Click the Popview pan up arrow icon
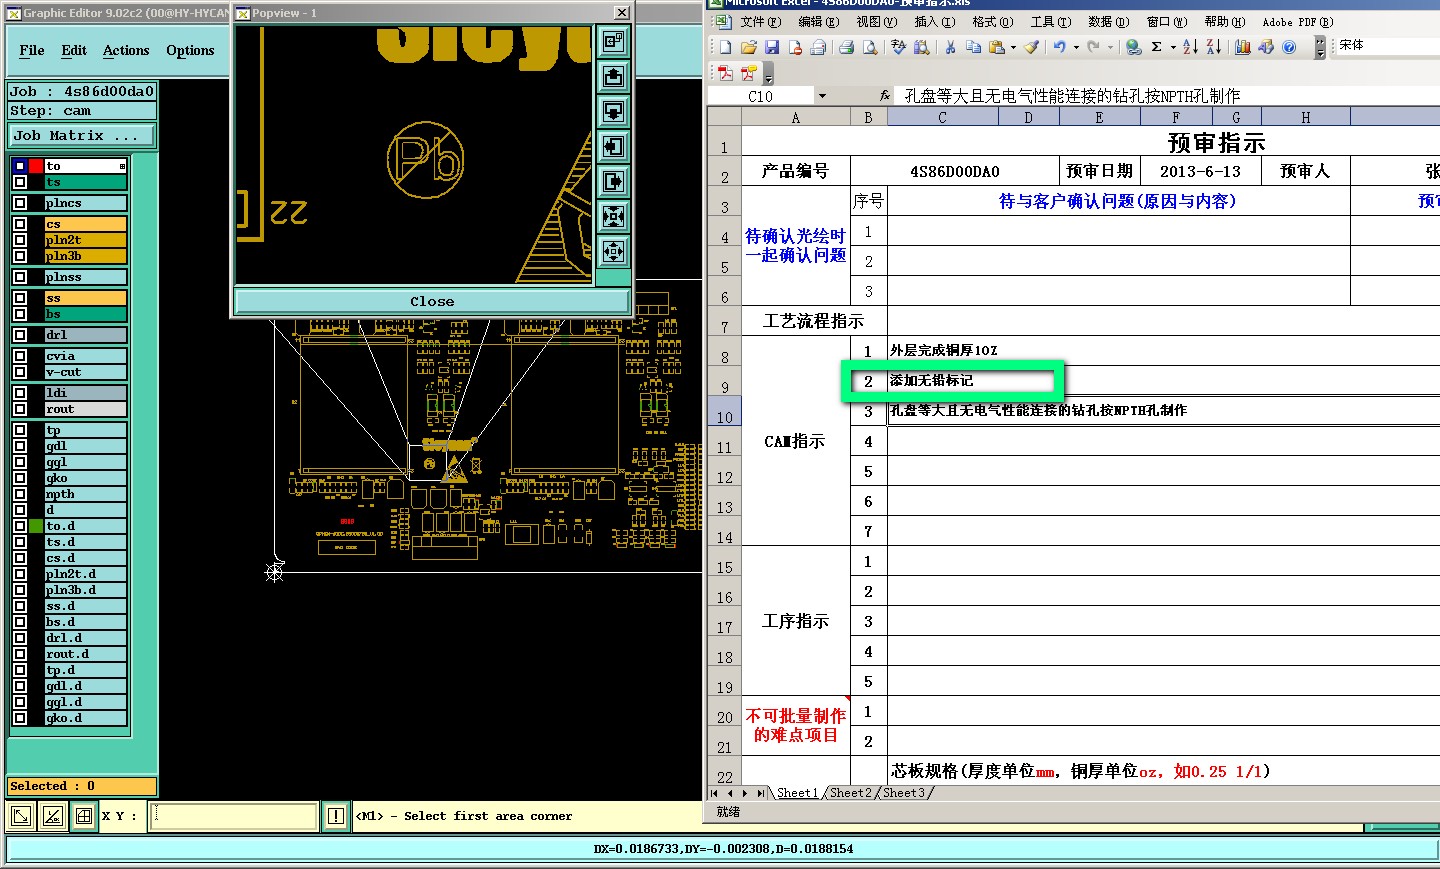Viewport: 1440px width, 869px height. tap(613, 76)
